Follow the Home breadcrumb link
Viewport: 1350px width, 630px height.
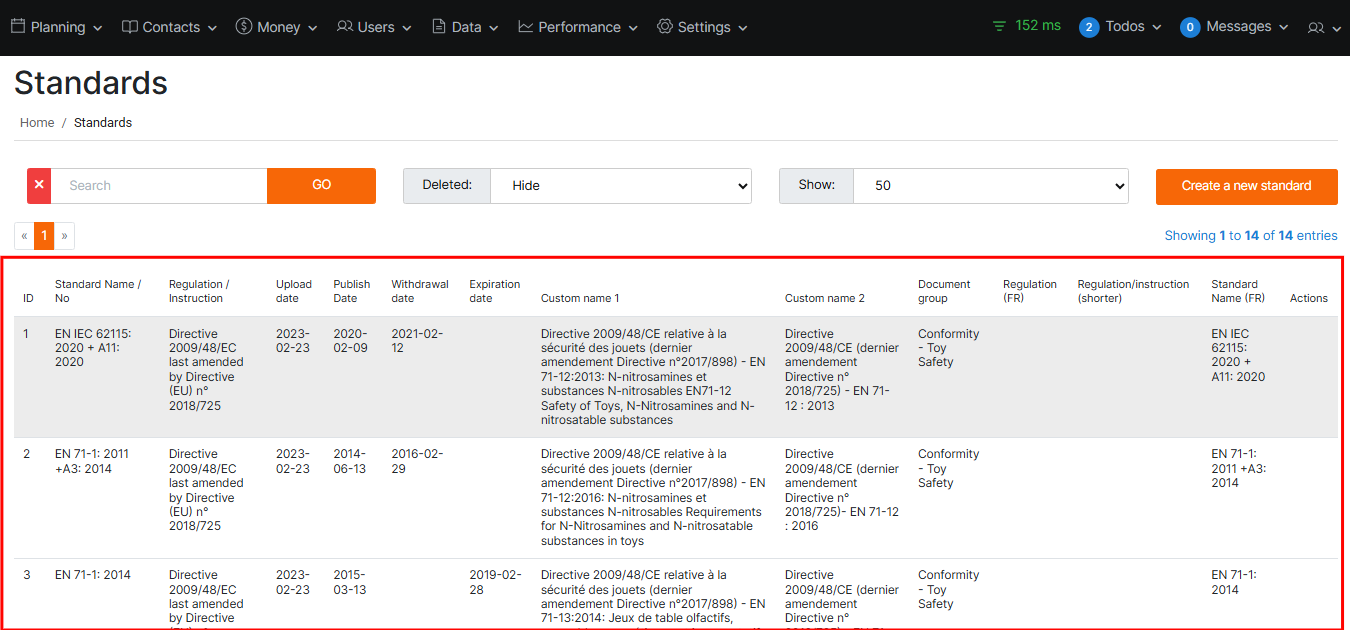pos(37,123)
